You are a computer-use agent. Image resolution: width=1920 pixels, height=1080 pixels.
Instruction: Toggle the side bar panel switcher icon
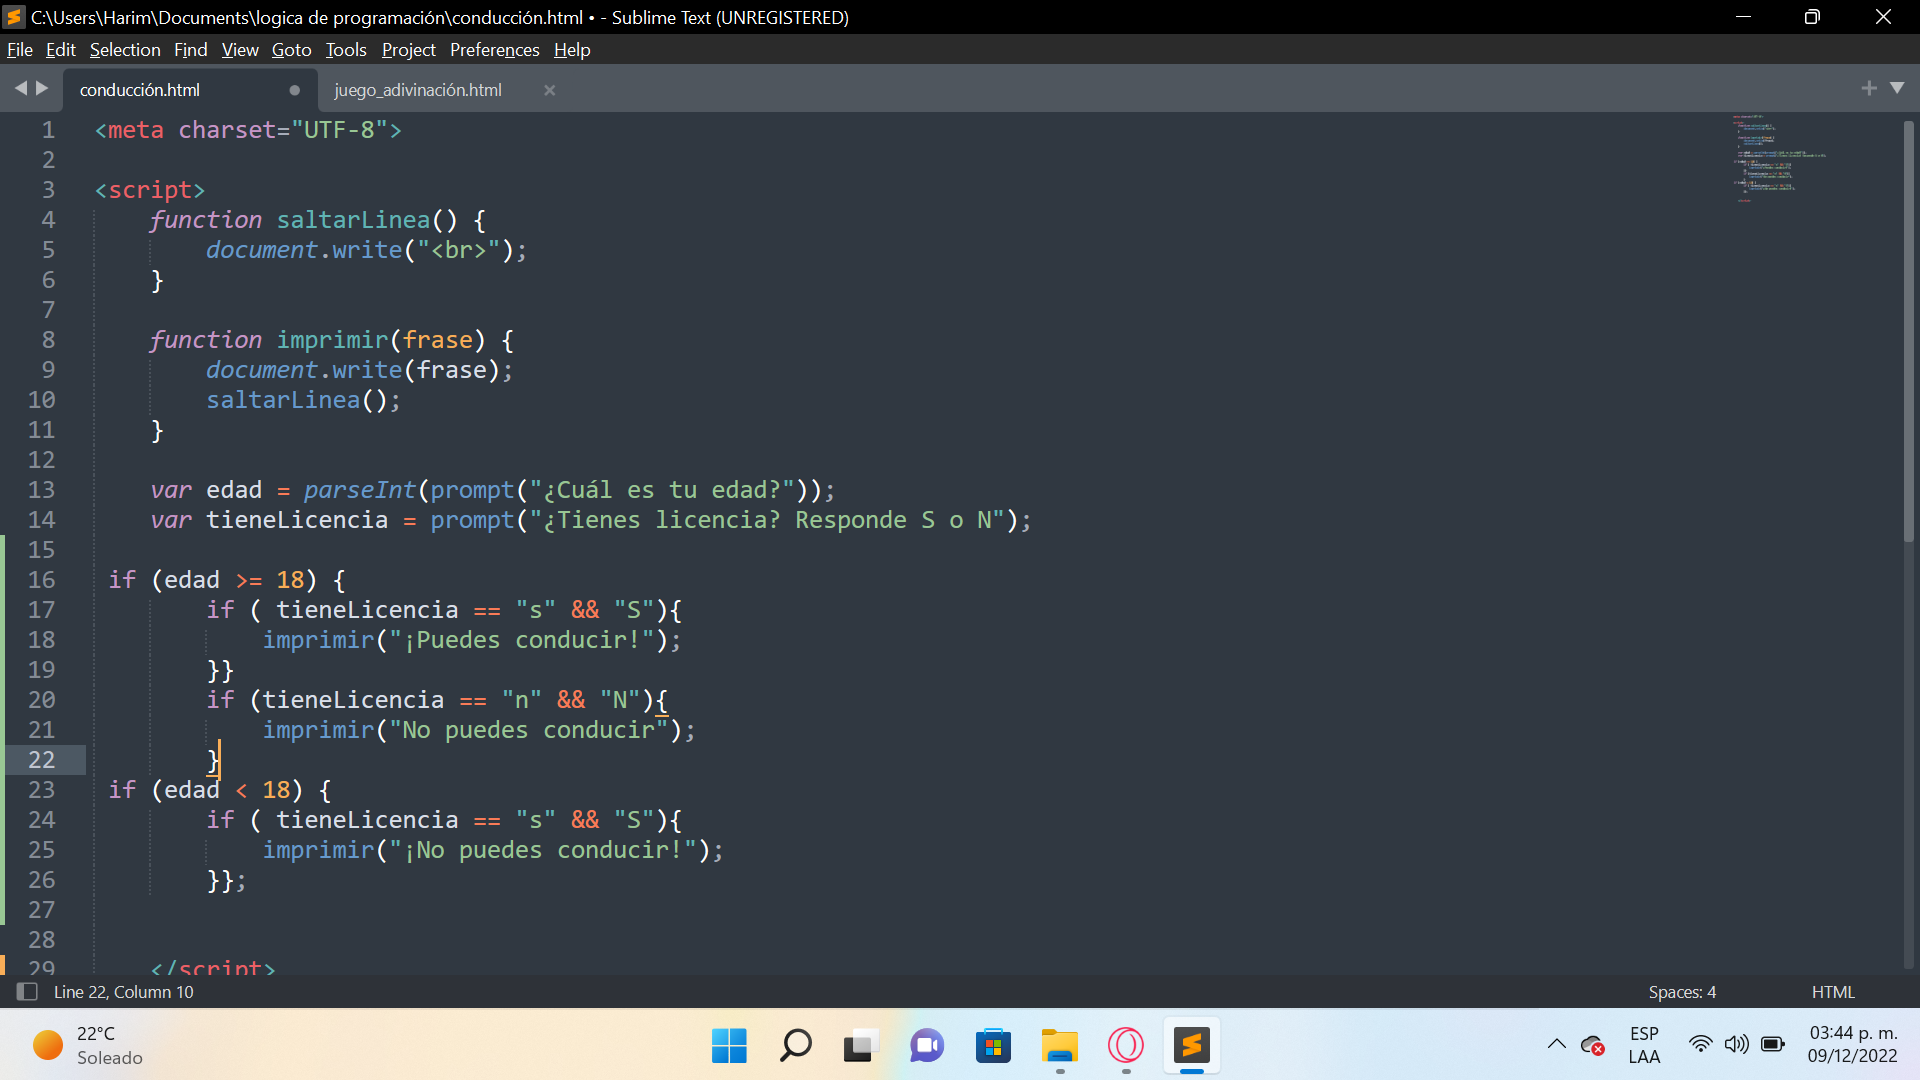(x=27, y=992)
